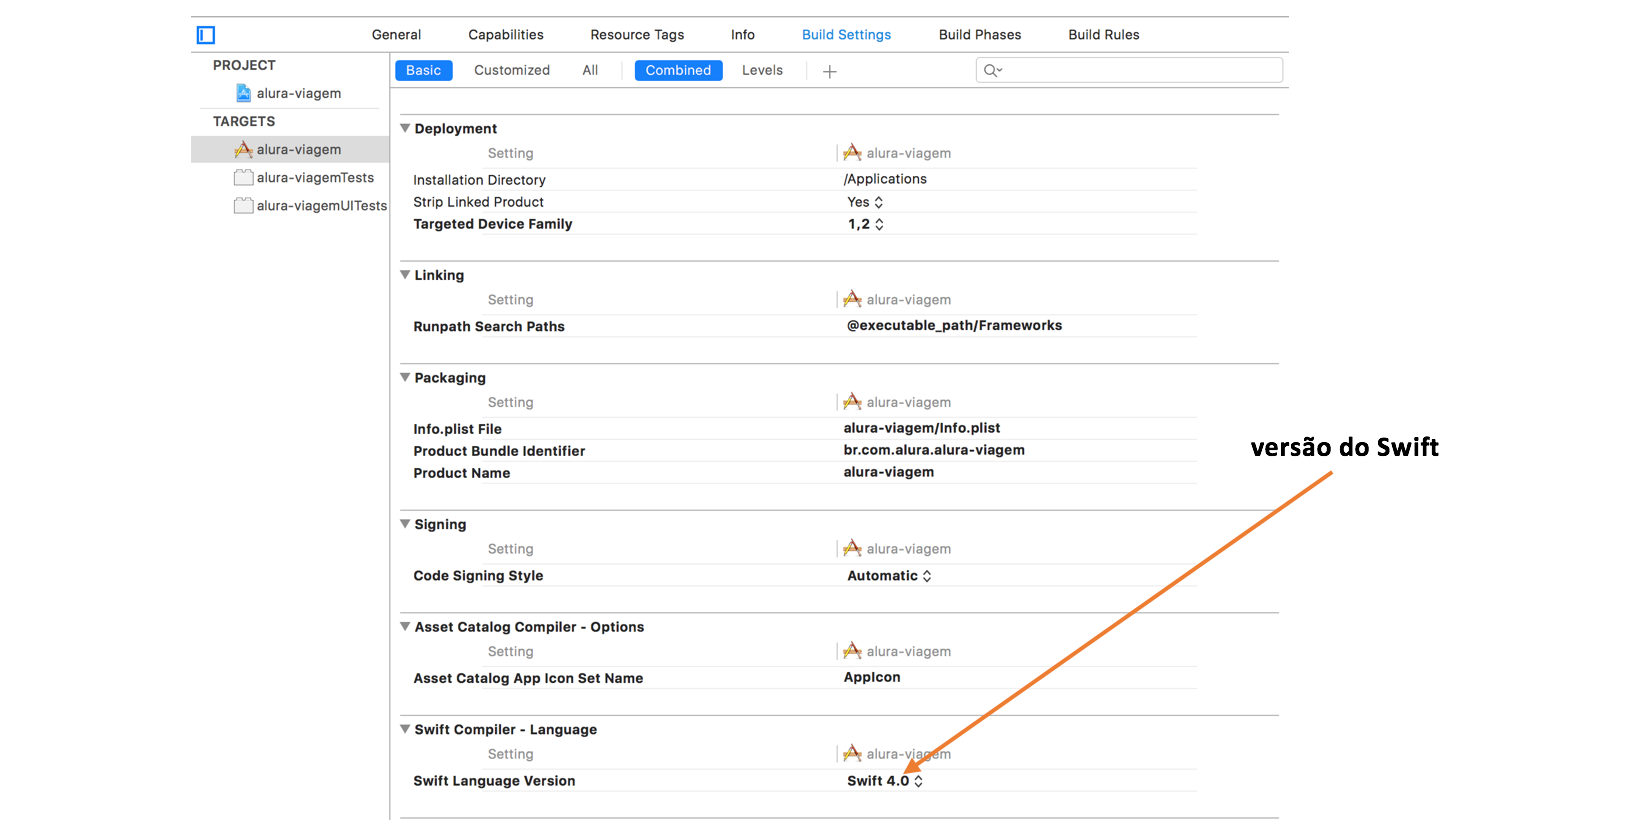Collapse the Packaging section
Screen dimensions: 1636x836
[x=405, y=377]
